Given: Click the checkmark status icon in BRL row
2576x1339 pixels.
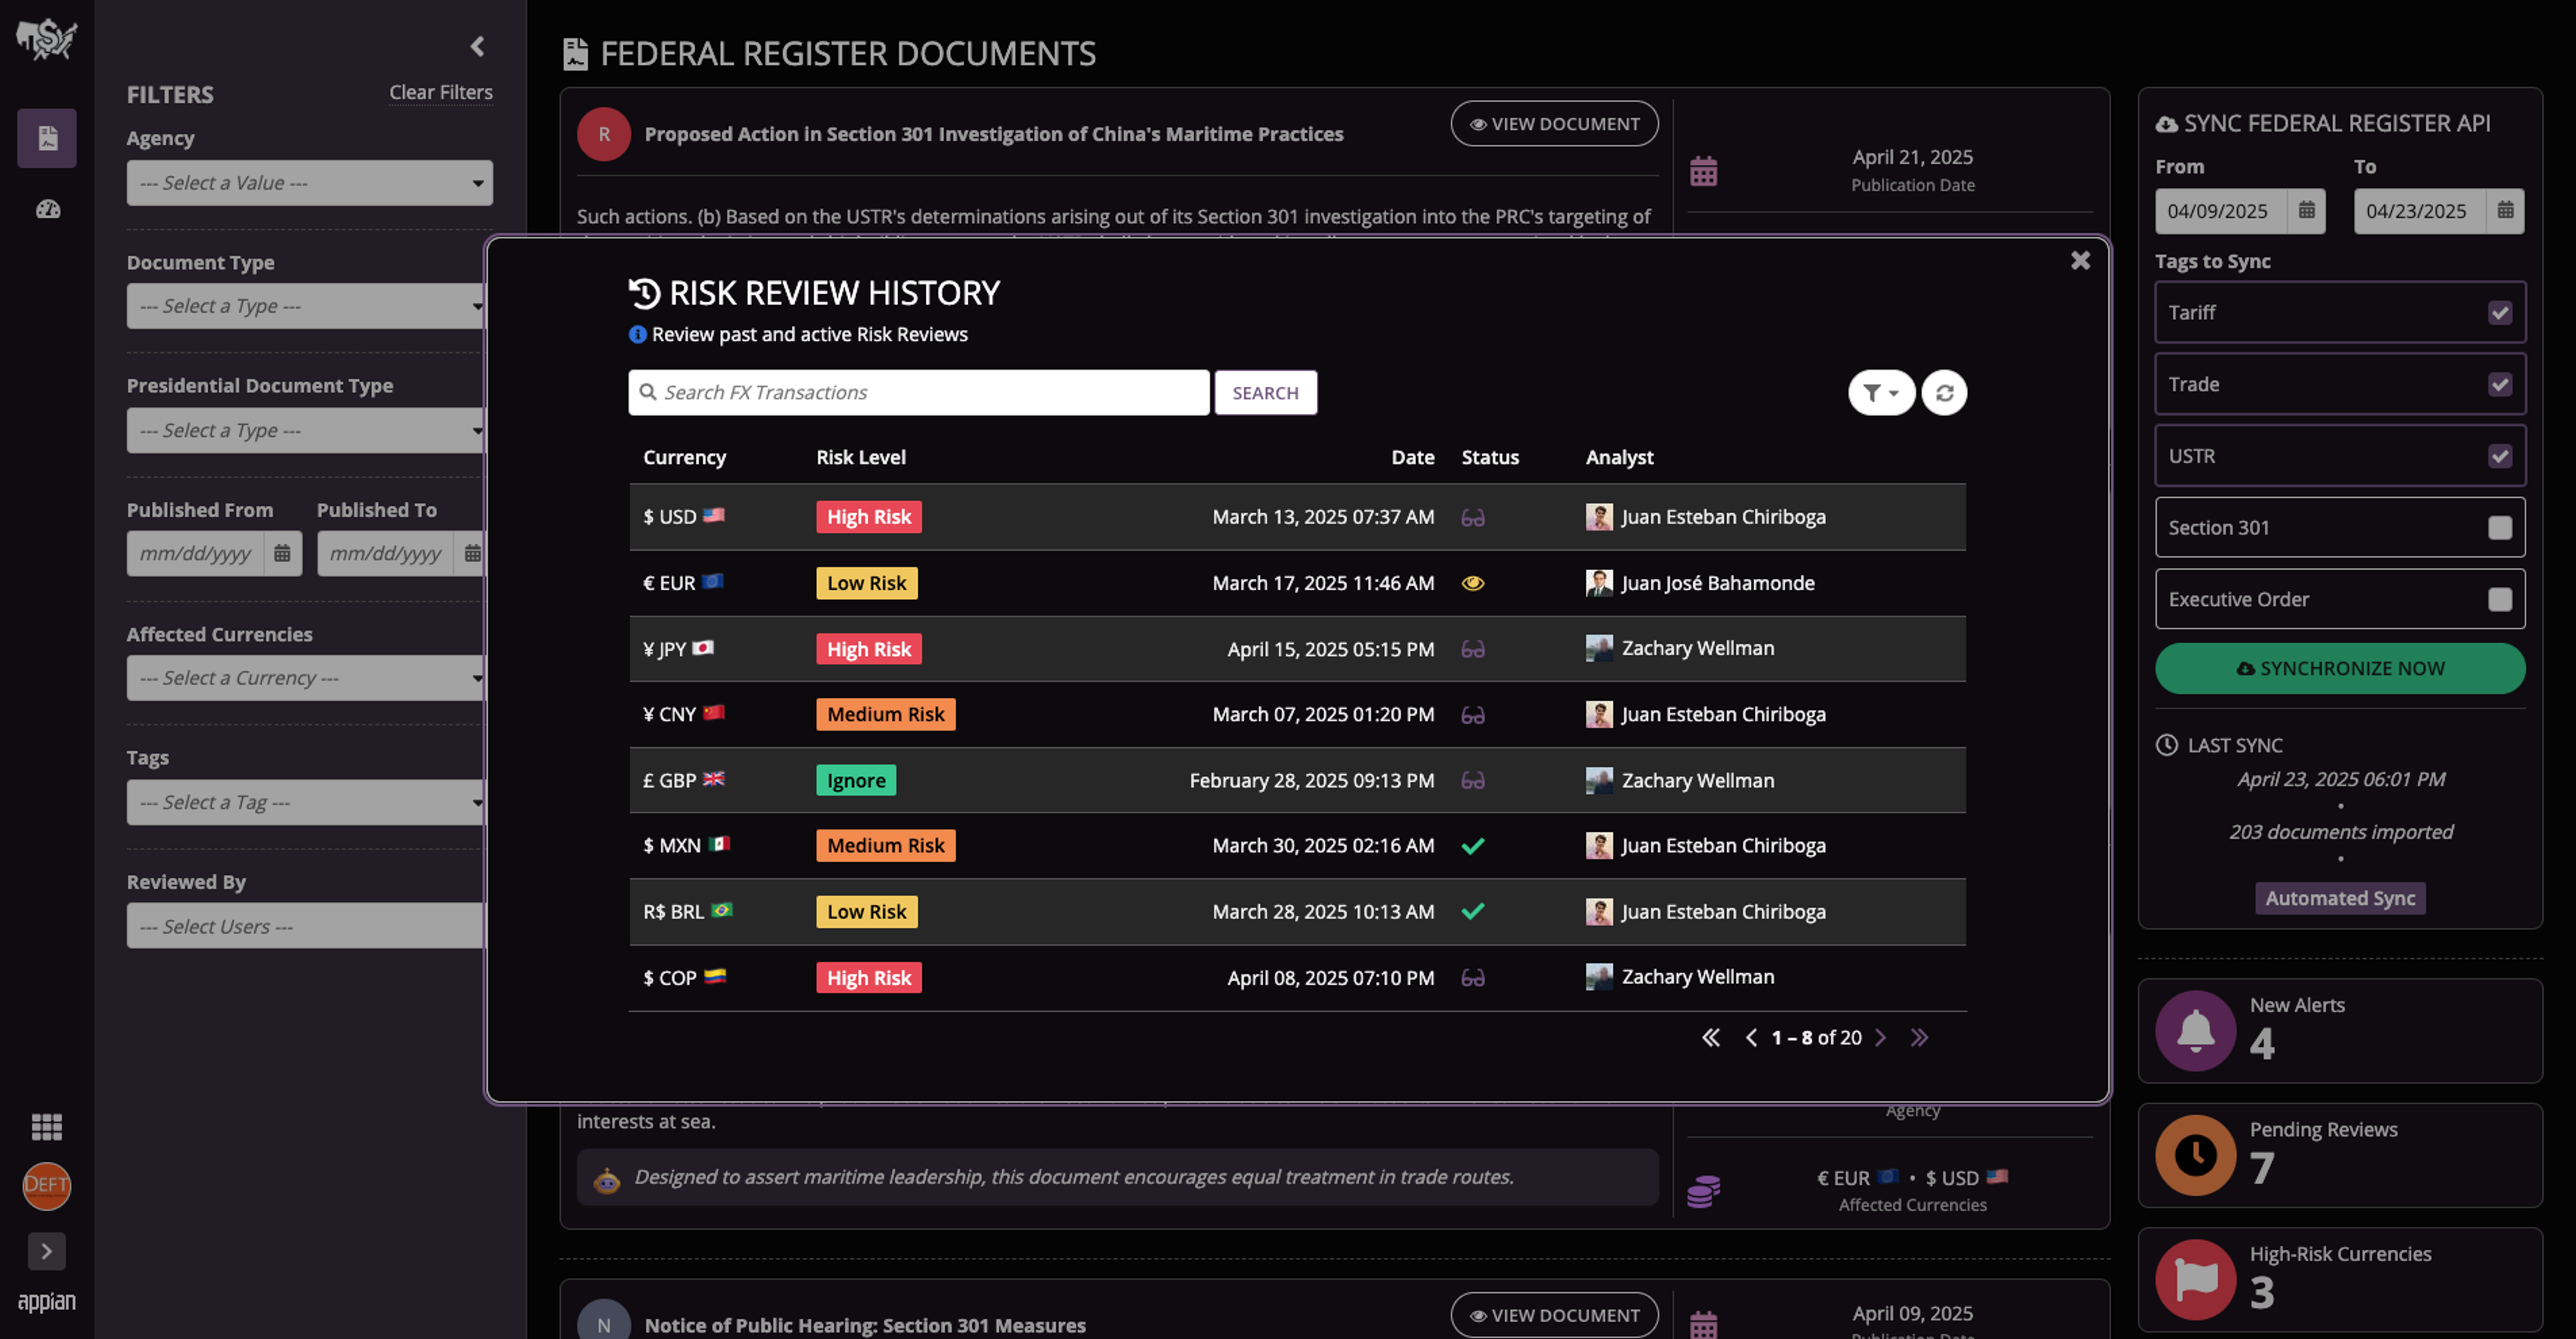Looking at the screenshot, I should coord(1472,911).
